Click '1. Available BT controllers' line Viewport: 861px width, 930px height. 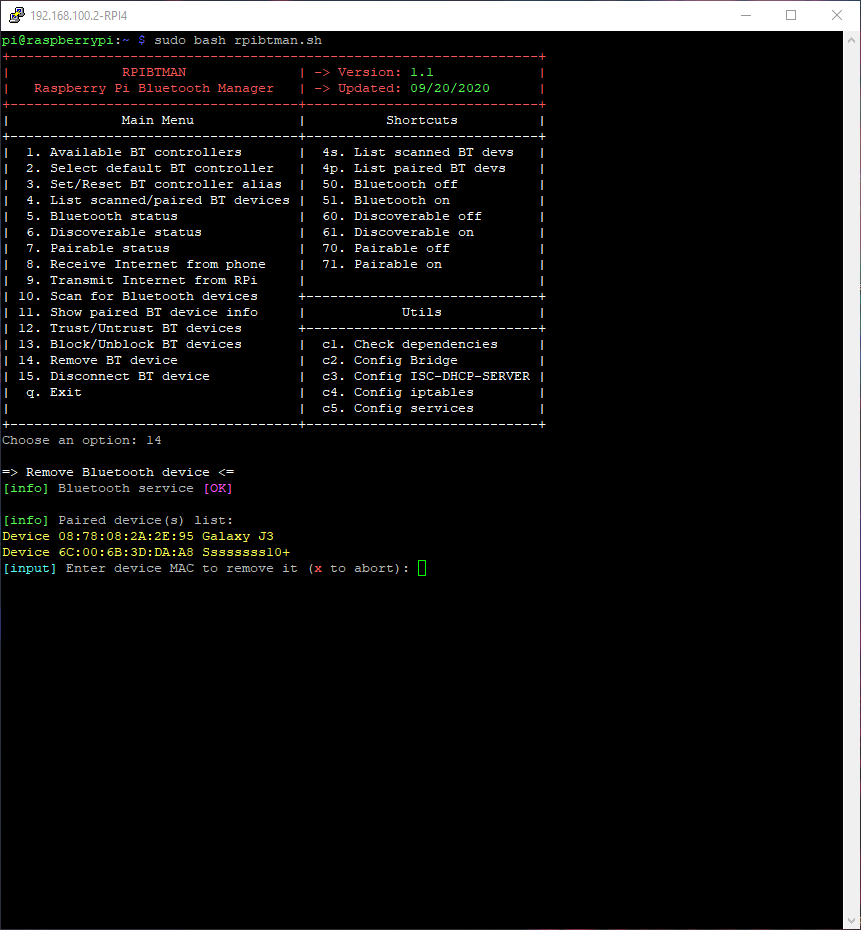point(133,152)
